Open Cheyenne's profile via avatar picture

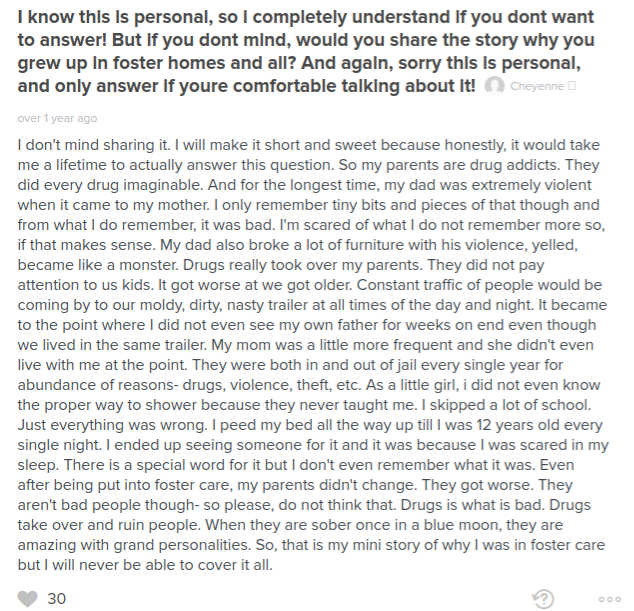[495, 86]
